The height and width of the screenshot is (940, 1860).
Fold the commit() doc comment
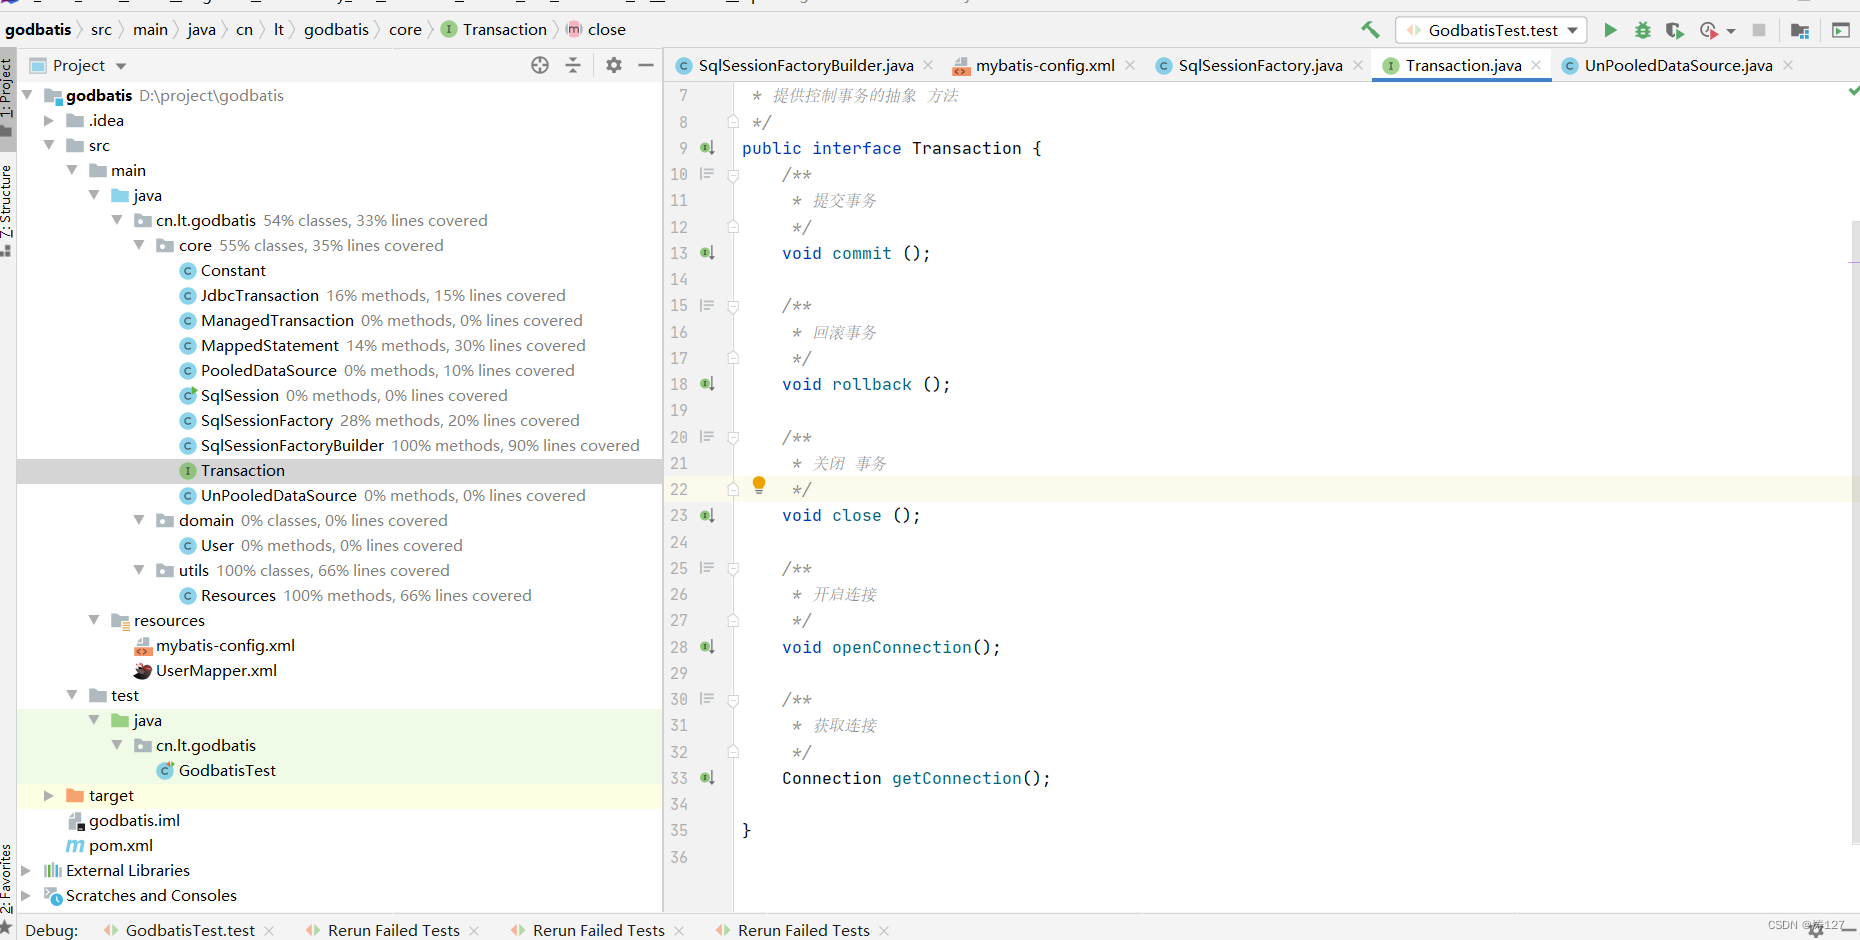tap(733, 175)
